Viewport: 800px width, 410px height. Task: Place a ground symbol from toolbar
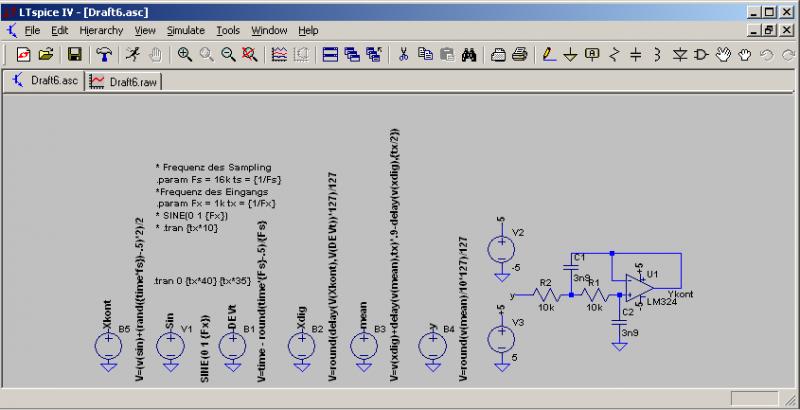tap(570, 55)
